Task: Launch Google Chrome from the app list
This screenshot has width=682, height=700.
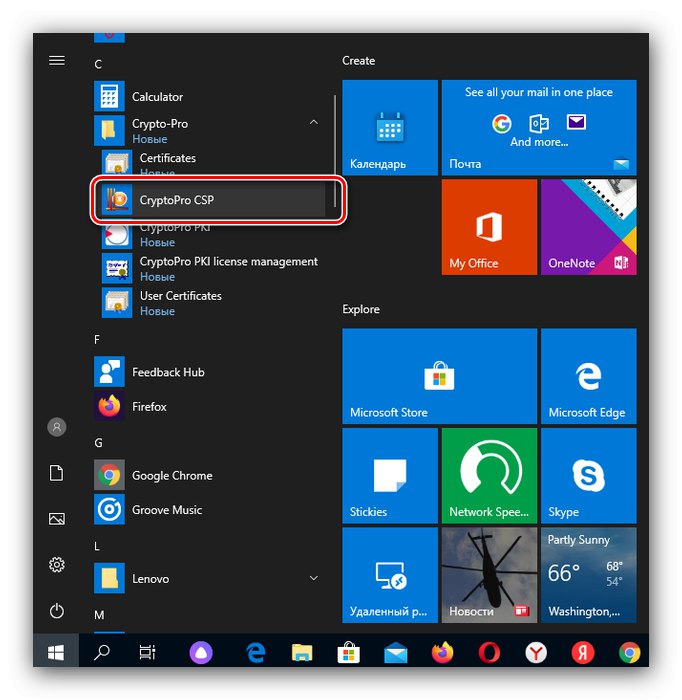Action: click(x=209, y=475)
